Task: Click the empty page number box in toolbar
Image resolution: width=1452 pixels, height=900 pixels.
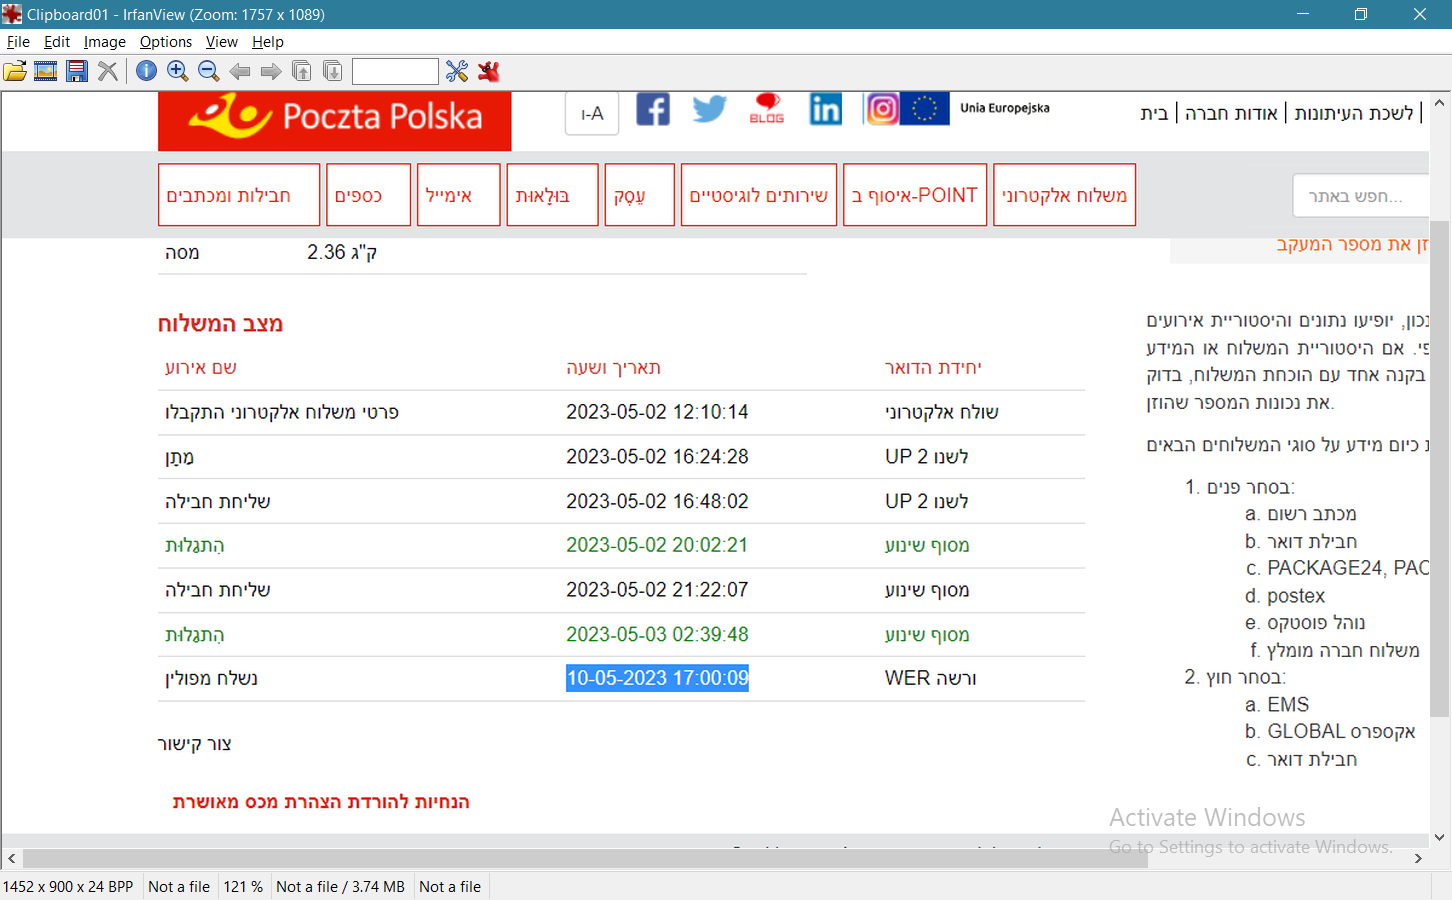Action: 395,71
